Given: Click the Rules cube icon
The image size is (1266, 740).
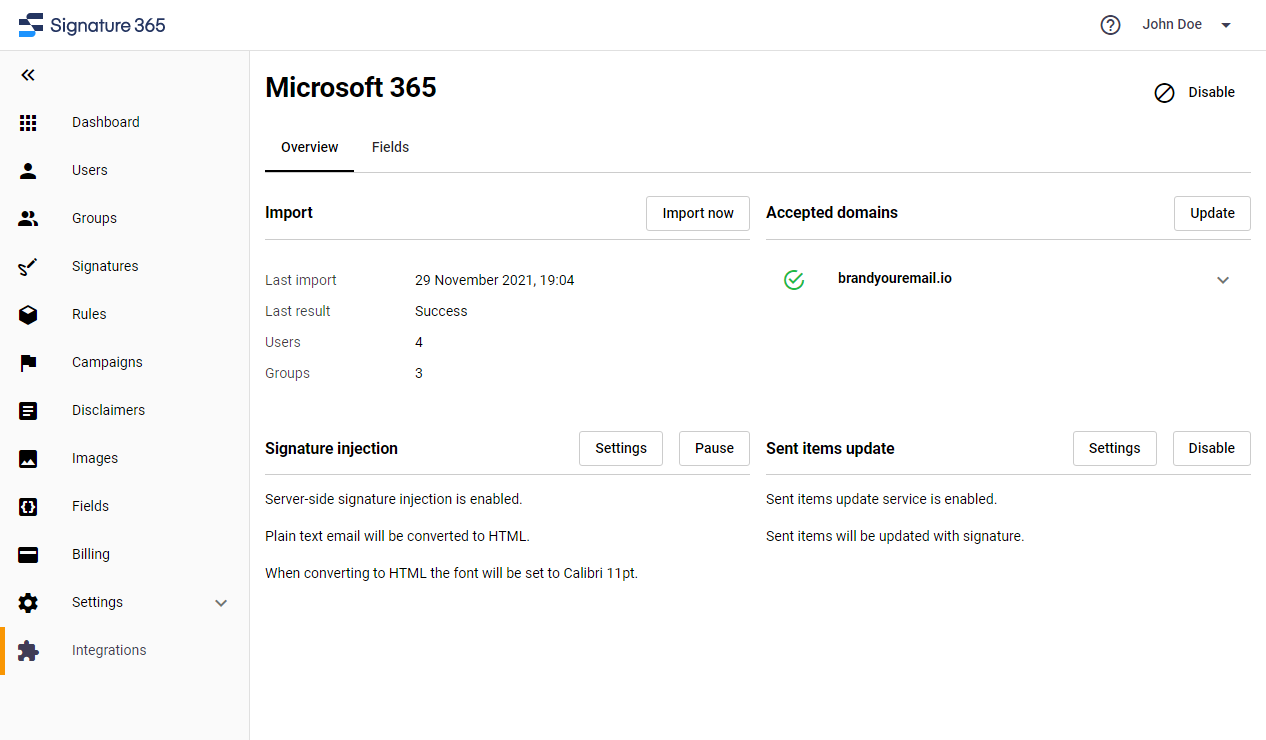Looking at the screenshot, I should click(28, 314).
